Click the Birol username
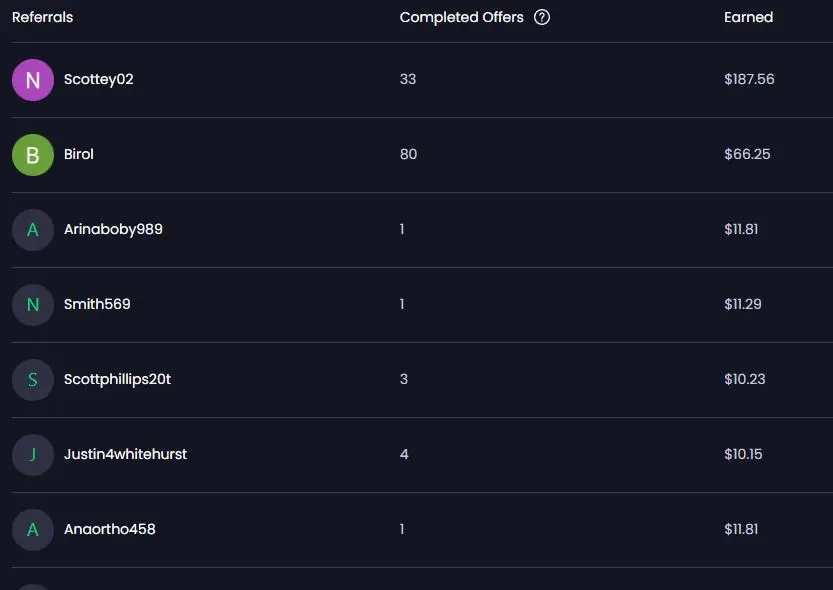The image size is (833, 590). [79, 154]
